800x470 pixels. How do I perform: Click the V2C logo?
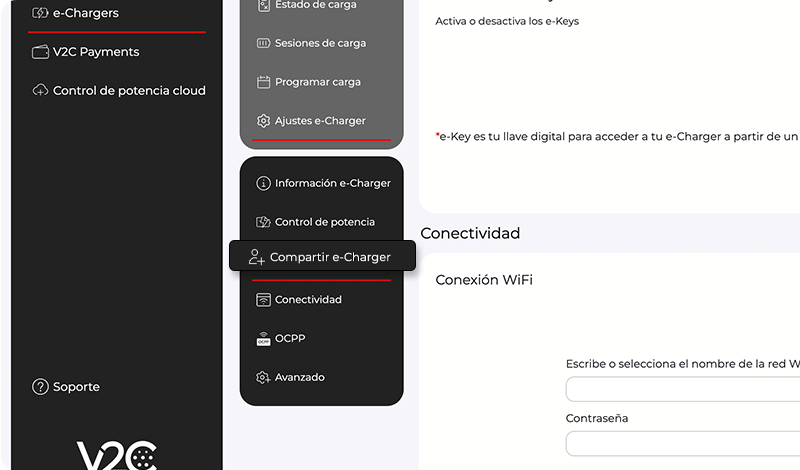tap(116, 455)
